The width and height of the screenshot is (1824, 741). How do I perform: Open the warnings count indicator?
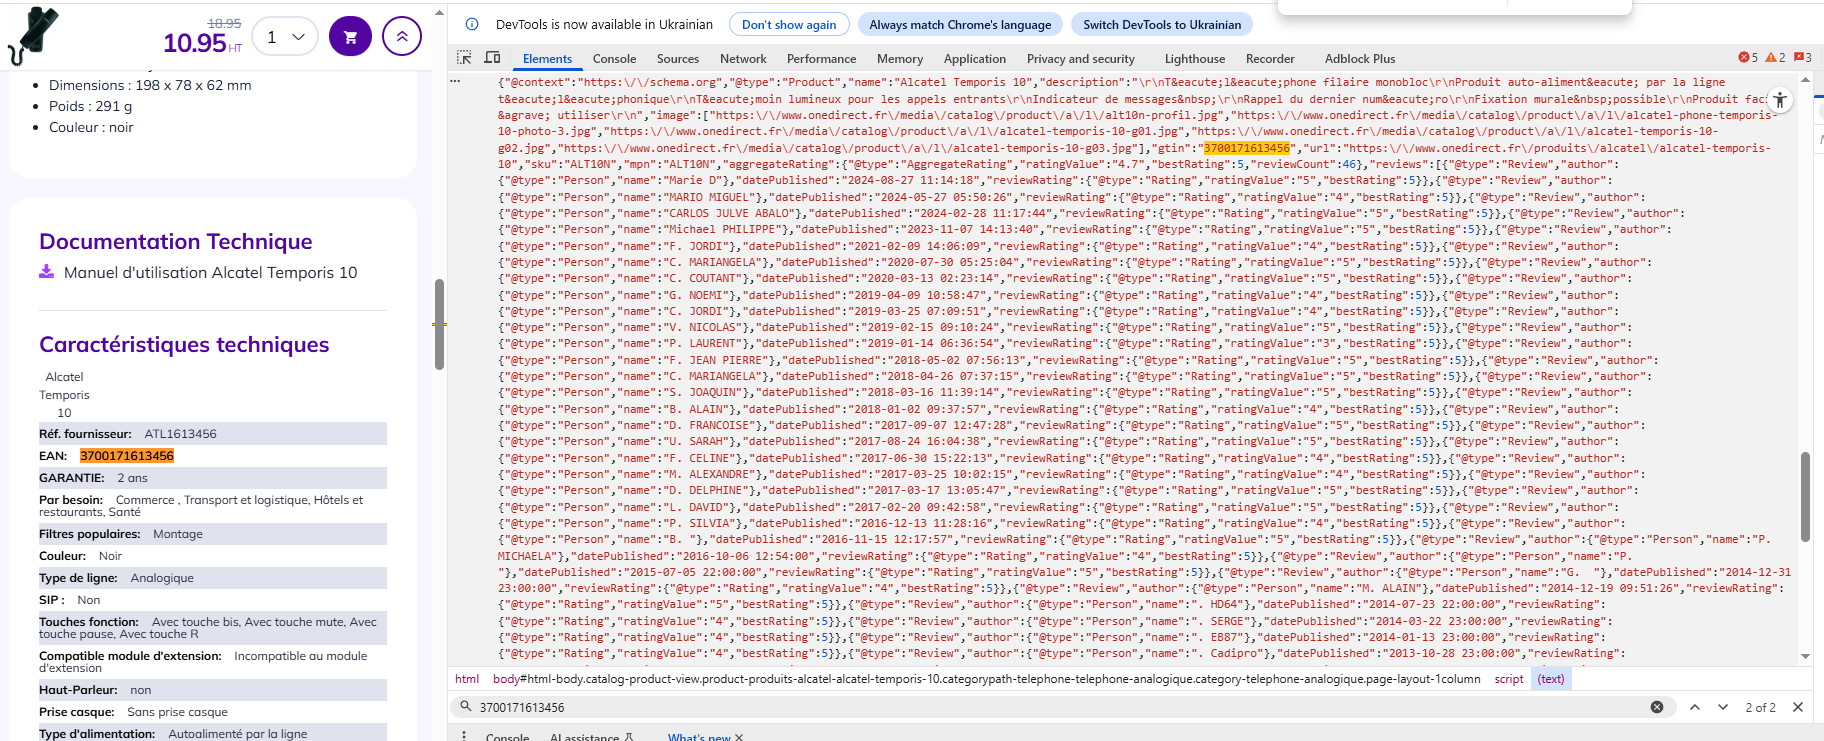coord(1775,58)
